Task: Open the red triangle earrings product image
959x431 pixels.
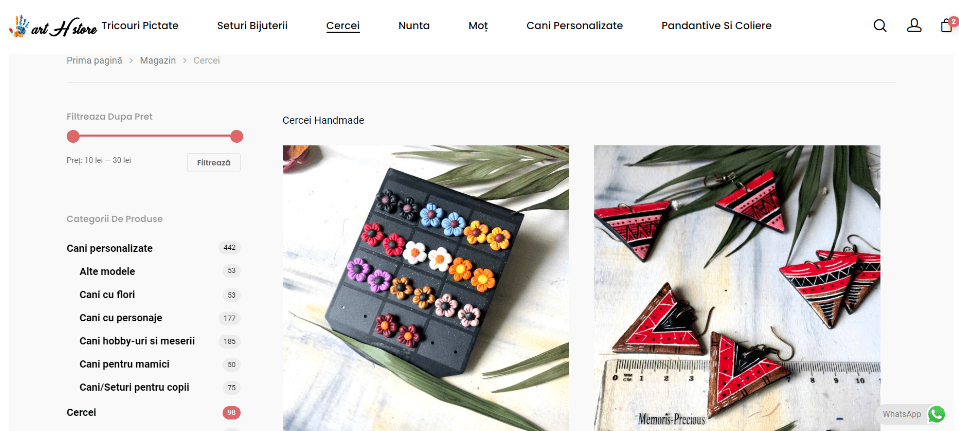Action: click(737, 288)
